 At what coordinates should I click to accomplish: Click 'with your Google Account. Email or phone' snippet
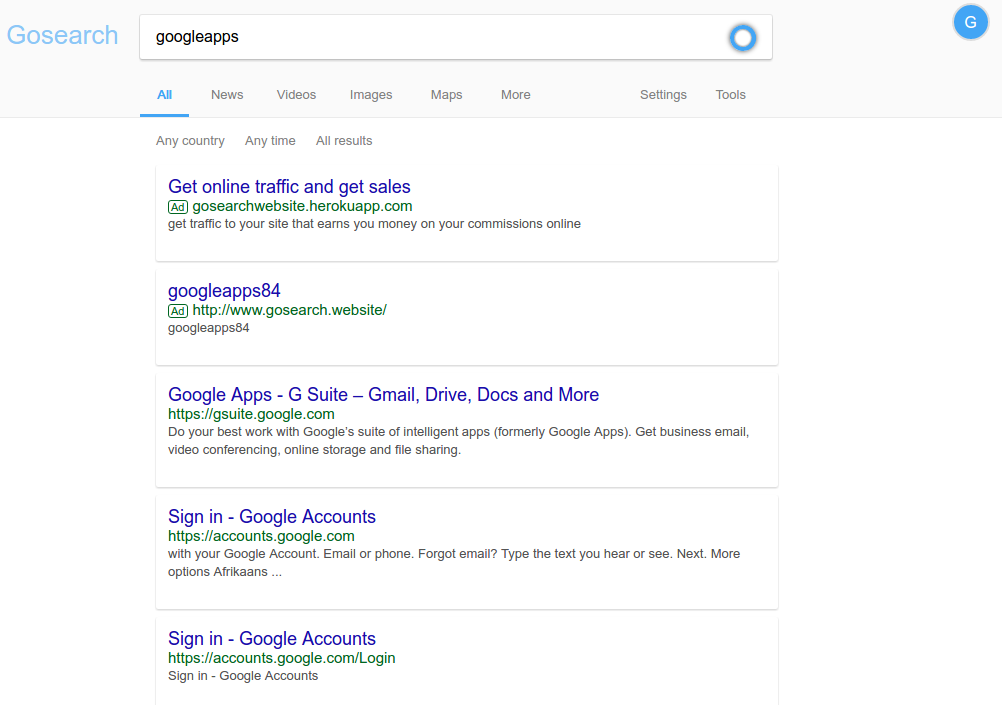[x=454, y=562]
